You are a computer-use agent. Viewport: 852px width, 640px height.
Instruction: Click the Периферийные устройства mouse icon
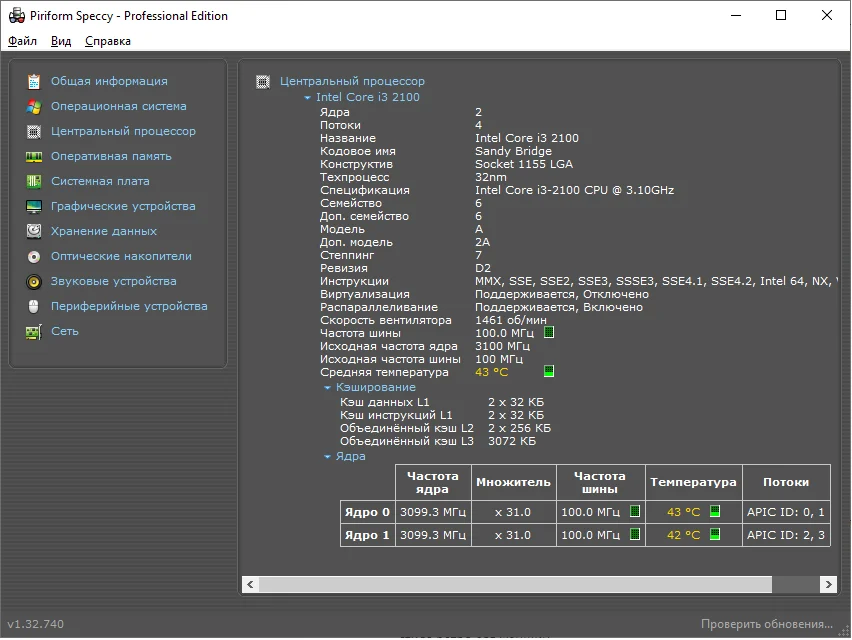tap(34, 306)
